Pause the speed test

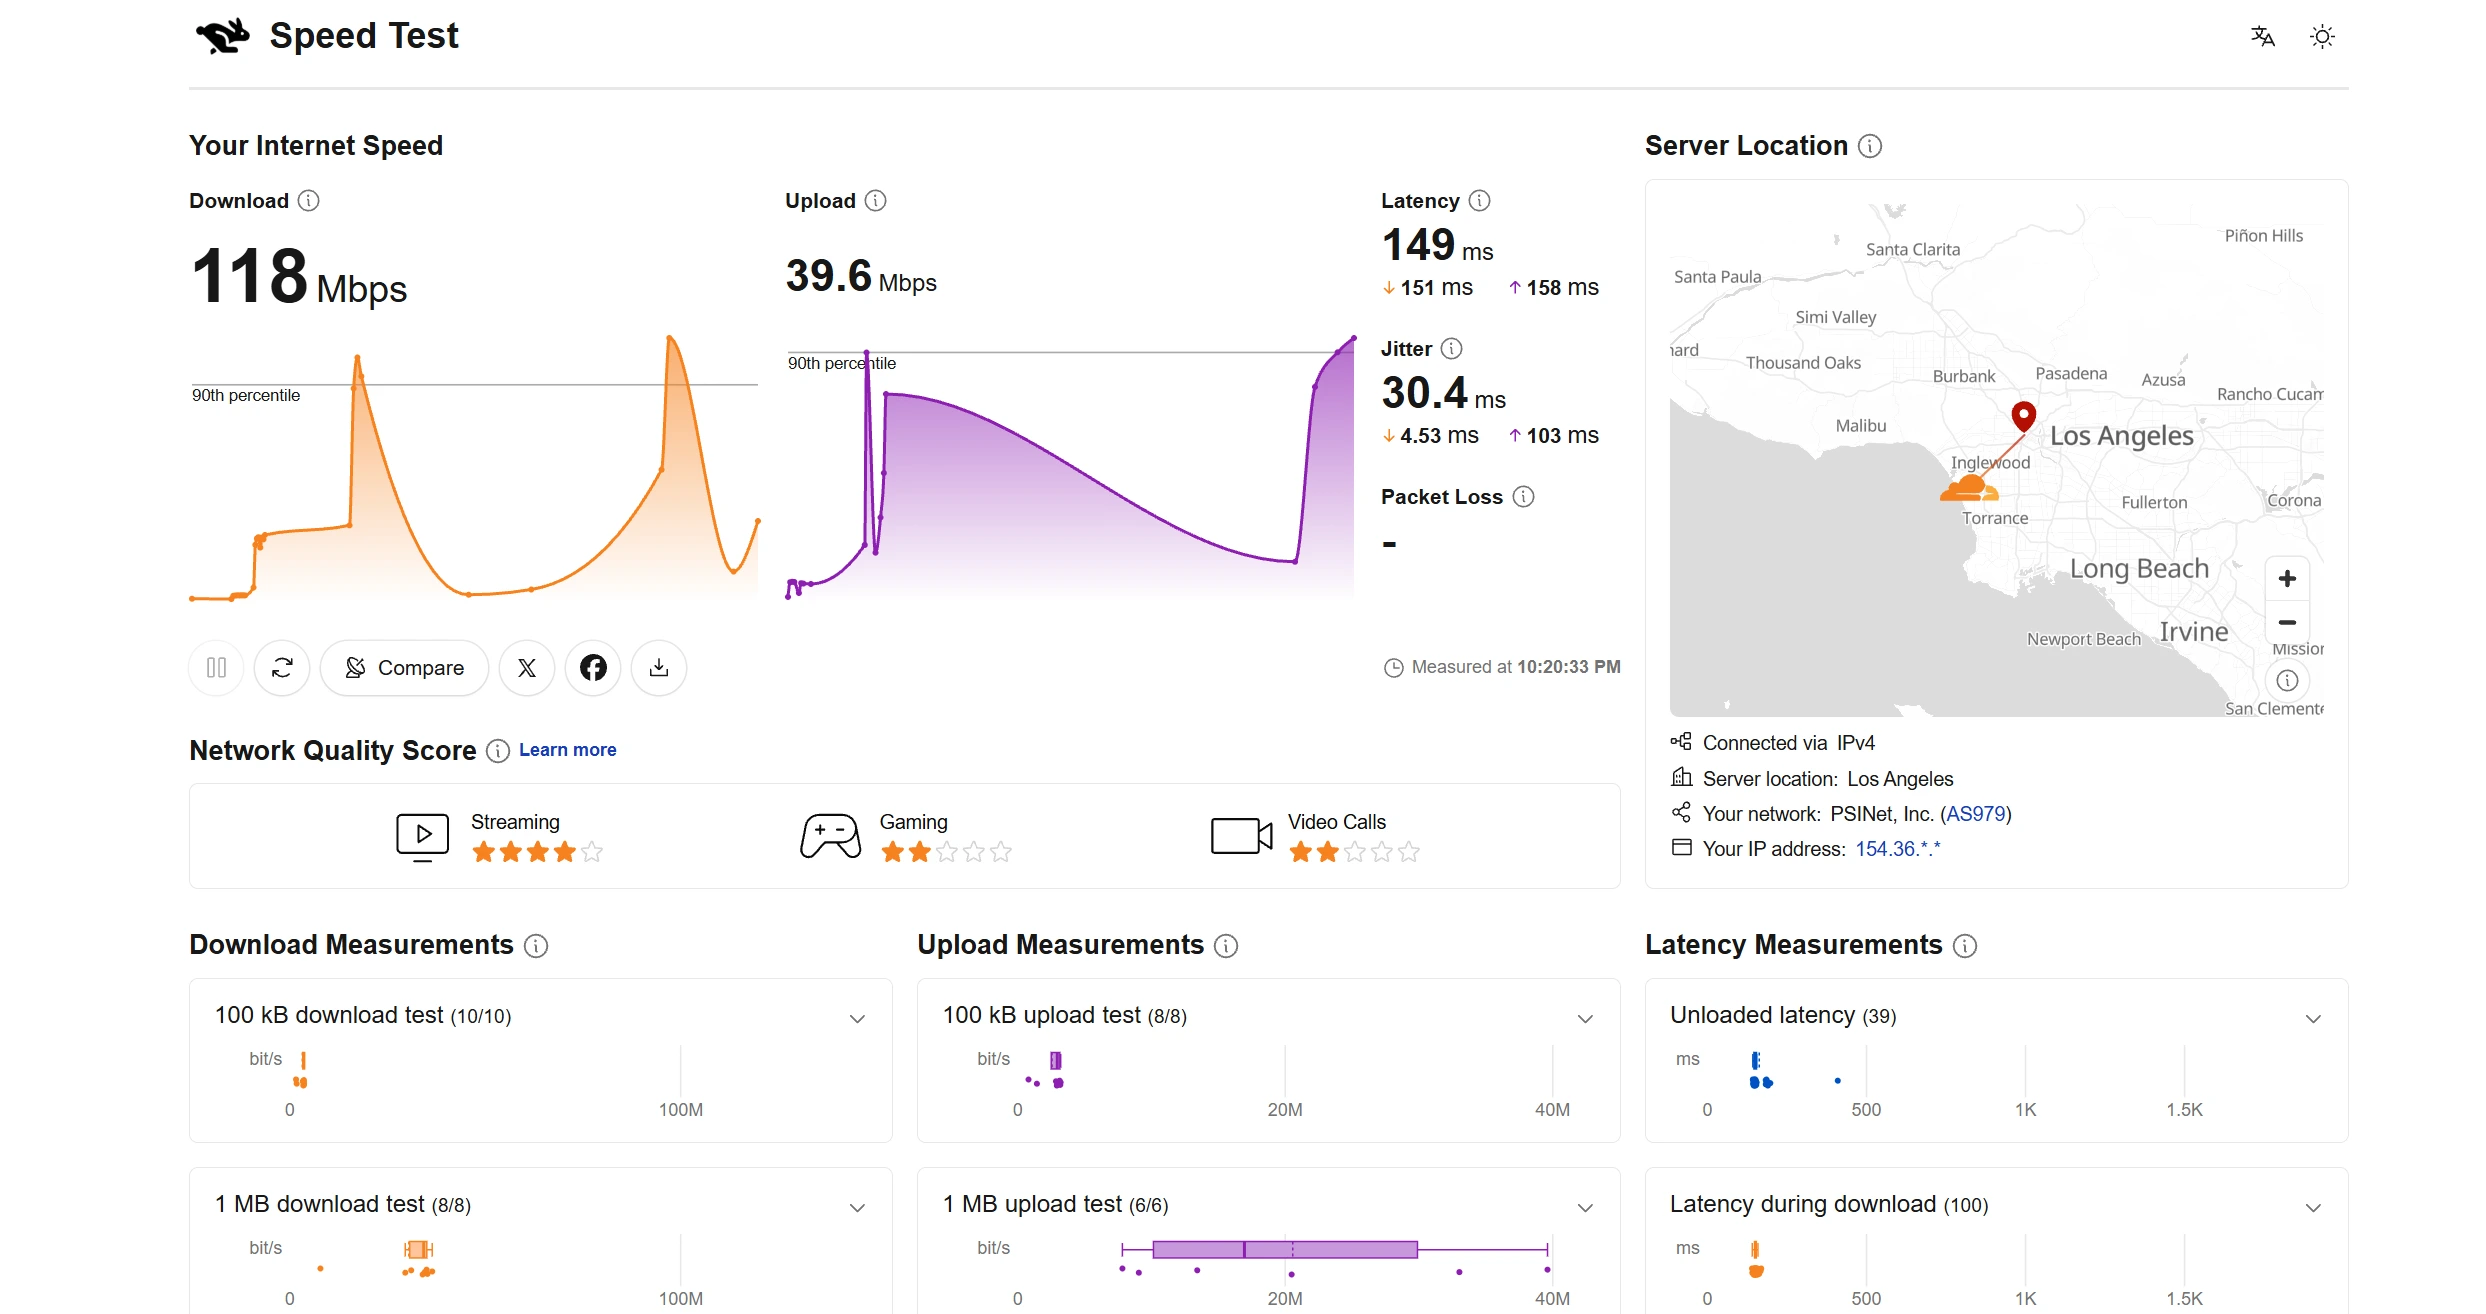point(217,667)
